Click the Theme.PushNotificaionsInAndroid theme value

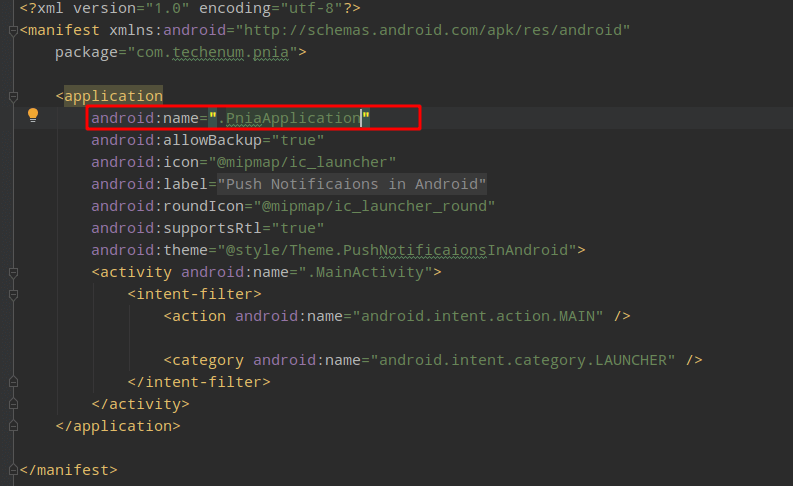[x=397, y=250]
